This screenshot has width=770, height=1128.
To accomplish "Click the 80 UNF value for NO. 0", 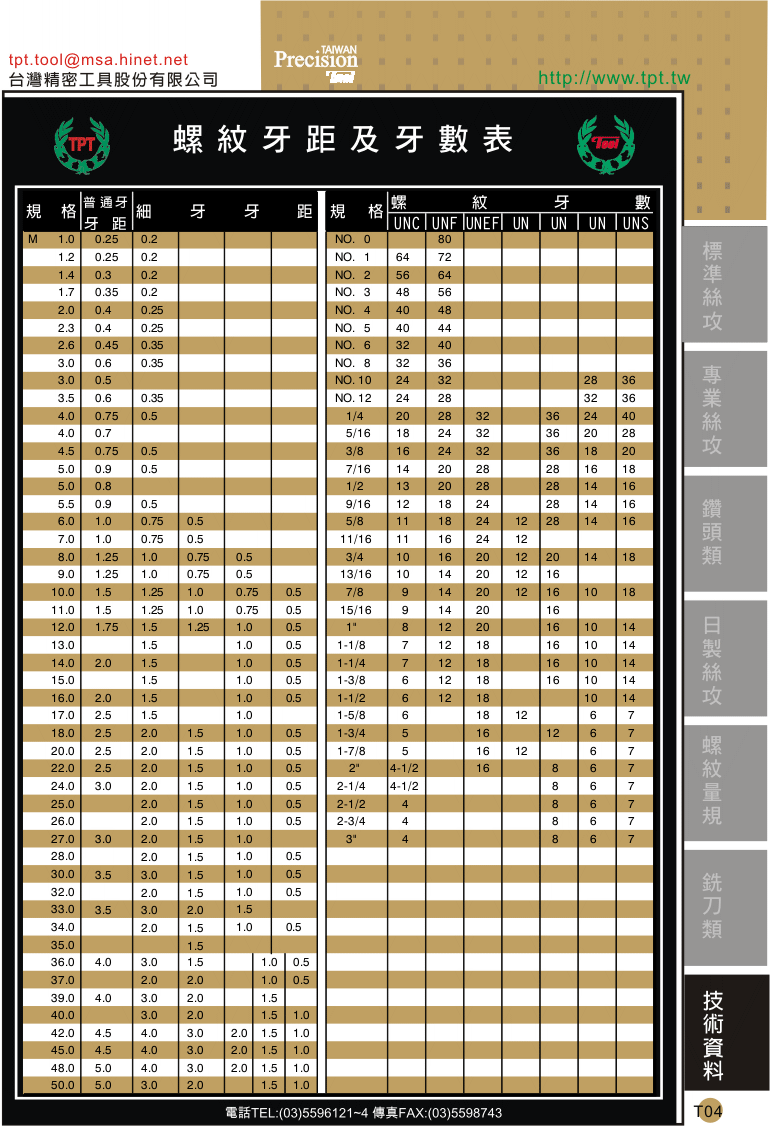I will [445, 240].
